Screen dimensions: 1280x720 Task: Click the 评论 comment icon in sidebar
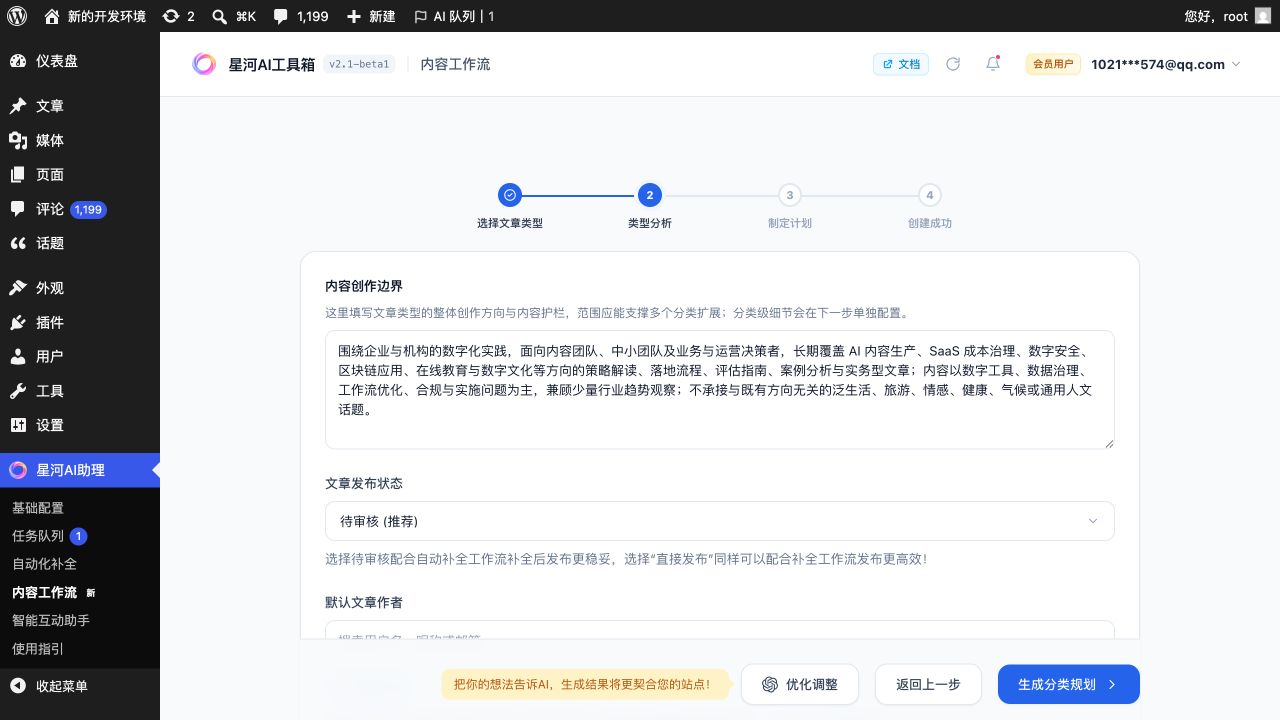tap(18, 209)
